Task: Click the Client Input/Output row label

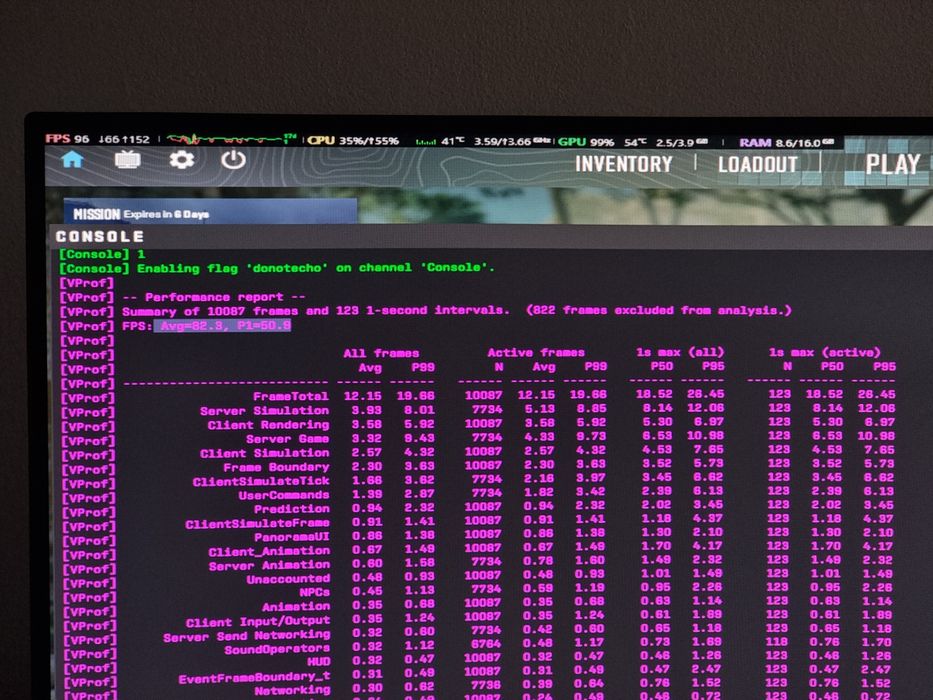Action: (258, 621)
